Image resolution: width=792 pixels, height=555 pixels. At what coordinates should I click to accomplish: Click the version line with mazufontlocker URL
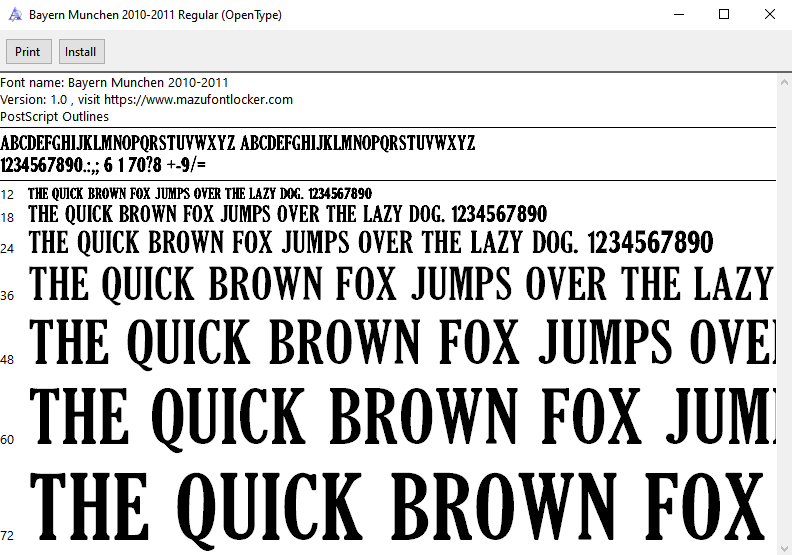pos(147,100)
